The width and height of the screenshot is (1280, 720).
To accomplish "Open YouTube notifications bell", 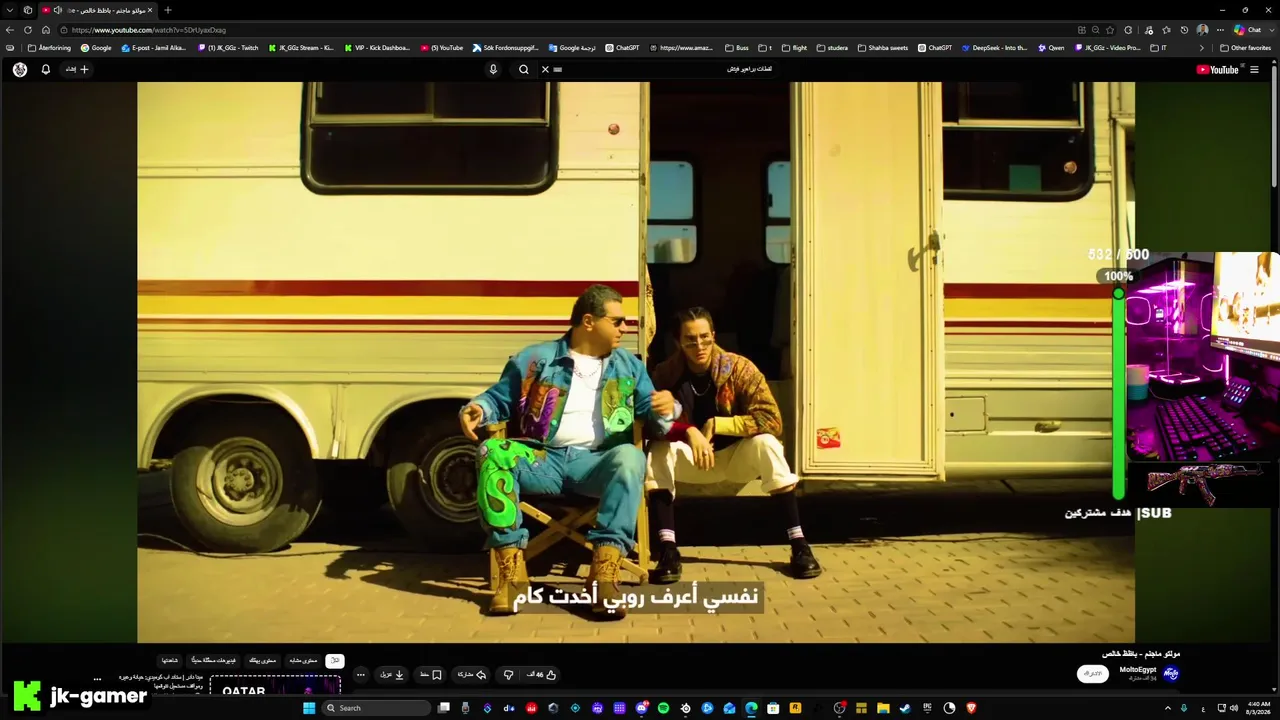I will coord(45,70).
